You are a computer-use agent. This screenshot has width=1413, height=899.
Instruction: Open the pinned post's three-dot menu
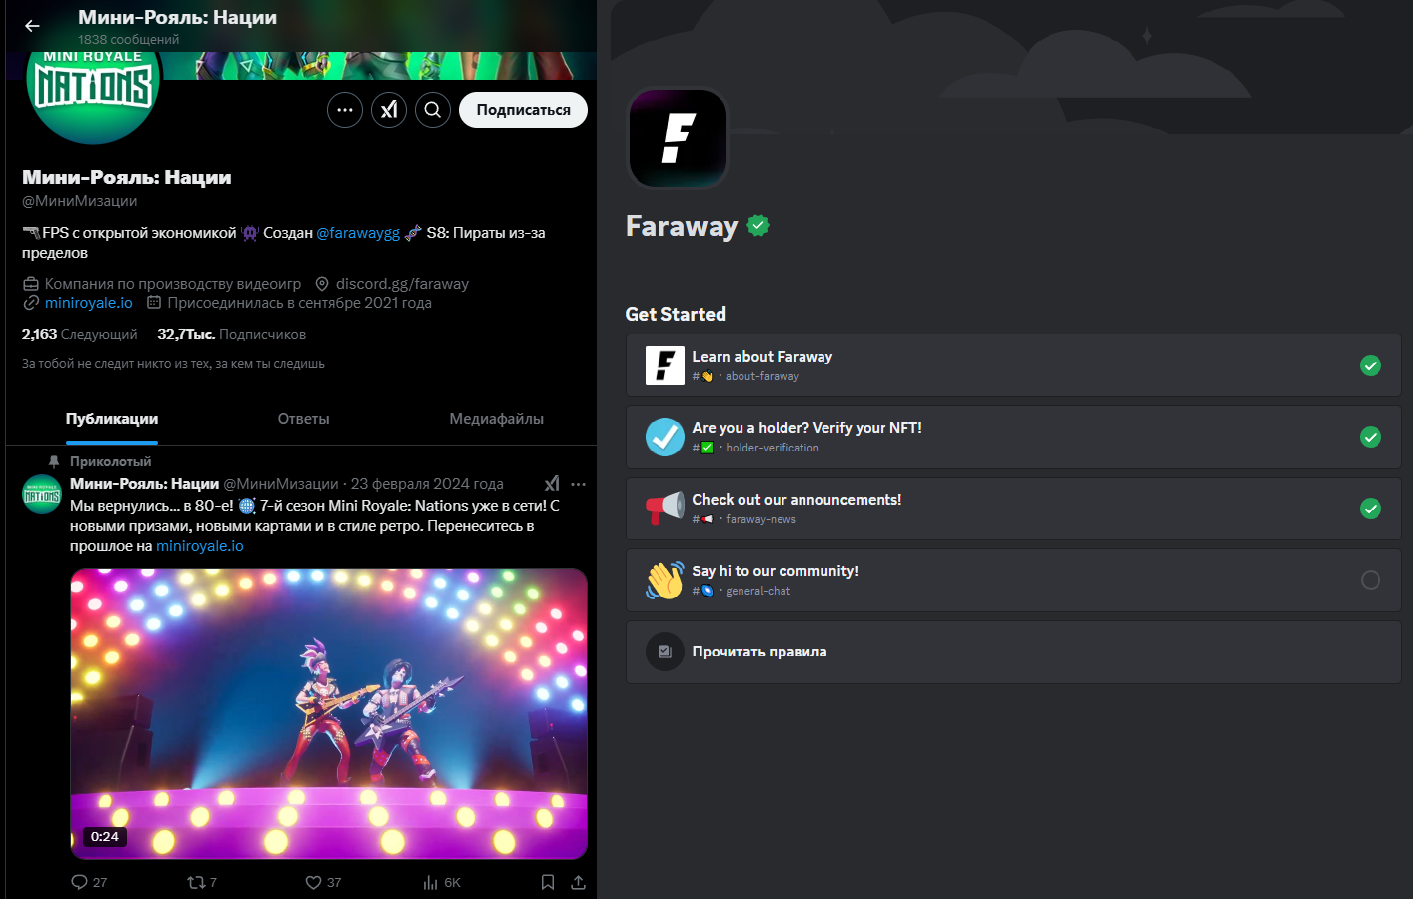coord(578,484)
